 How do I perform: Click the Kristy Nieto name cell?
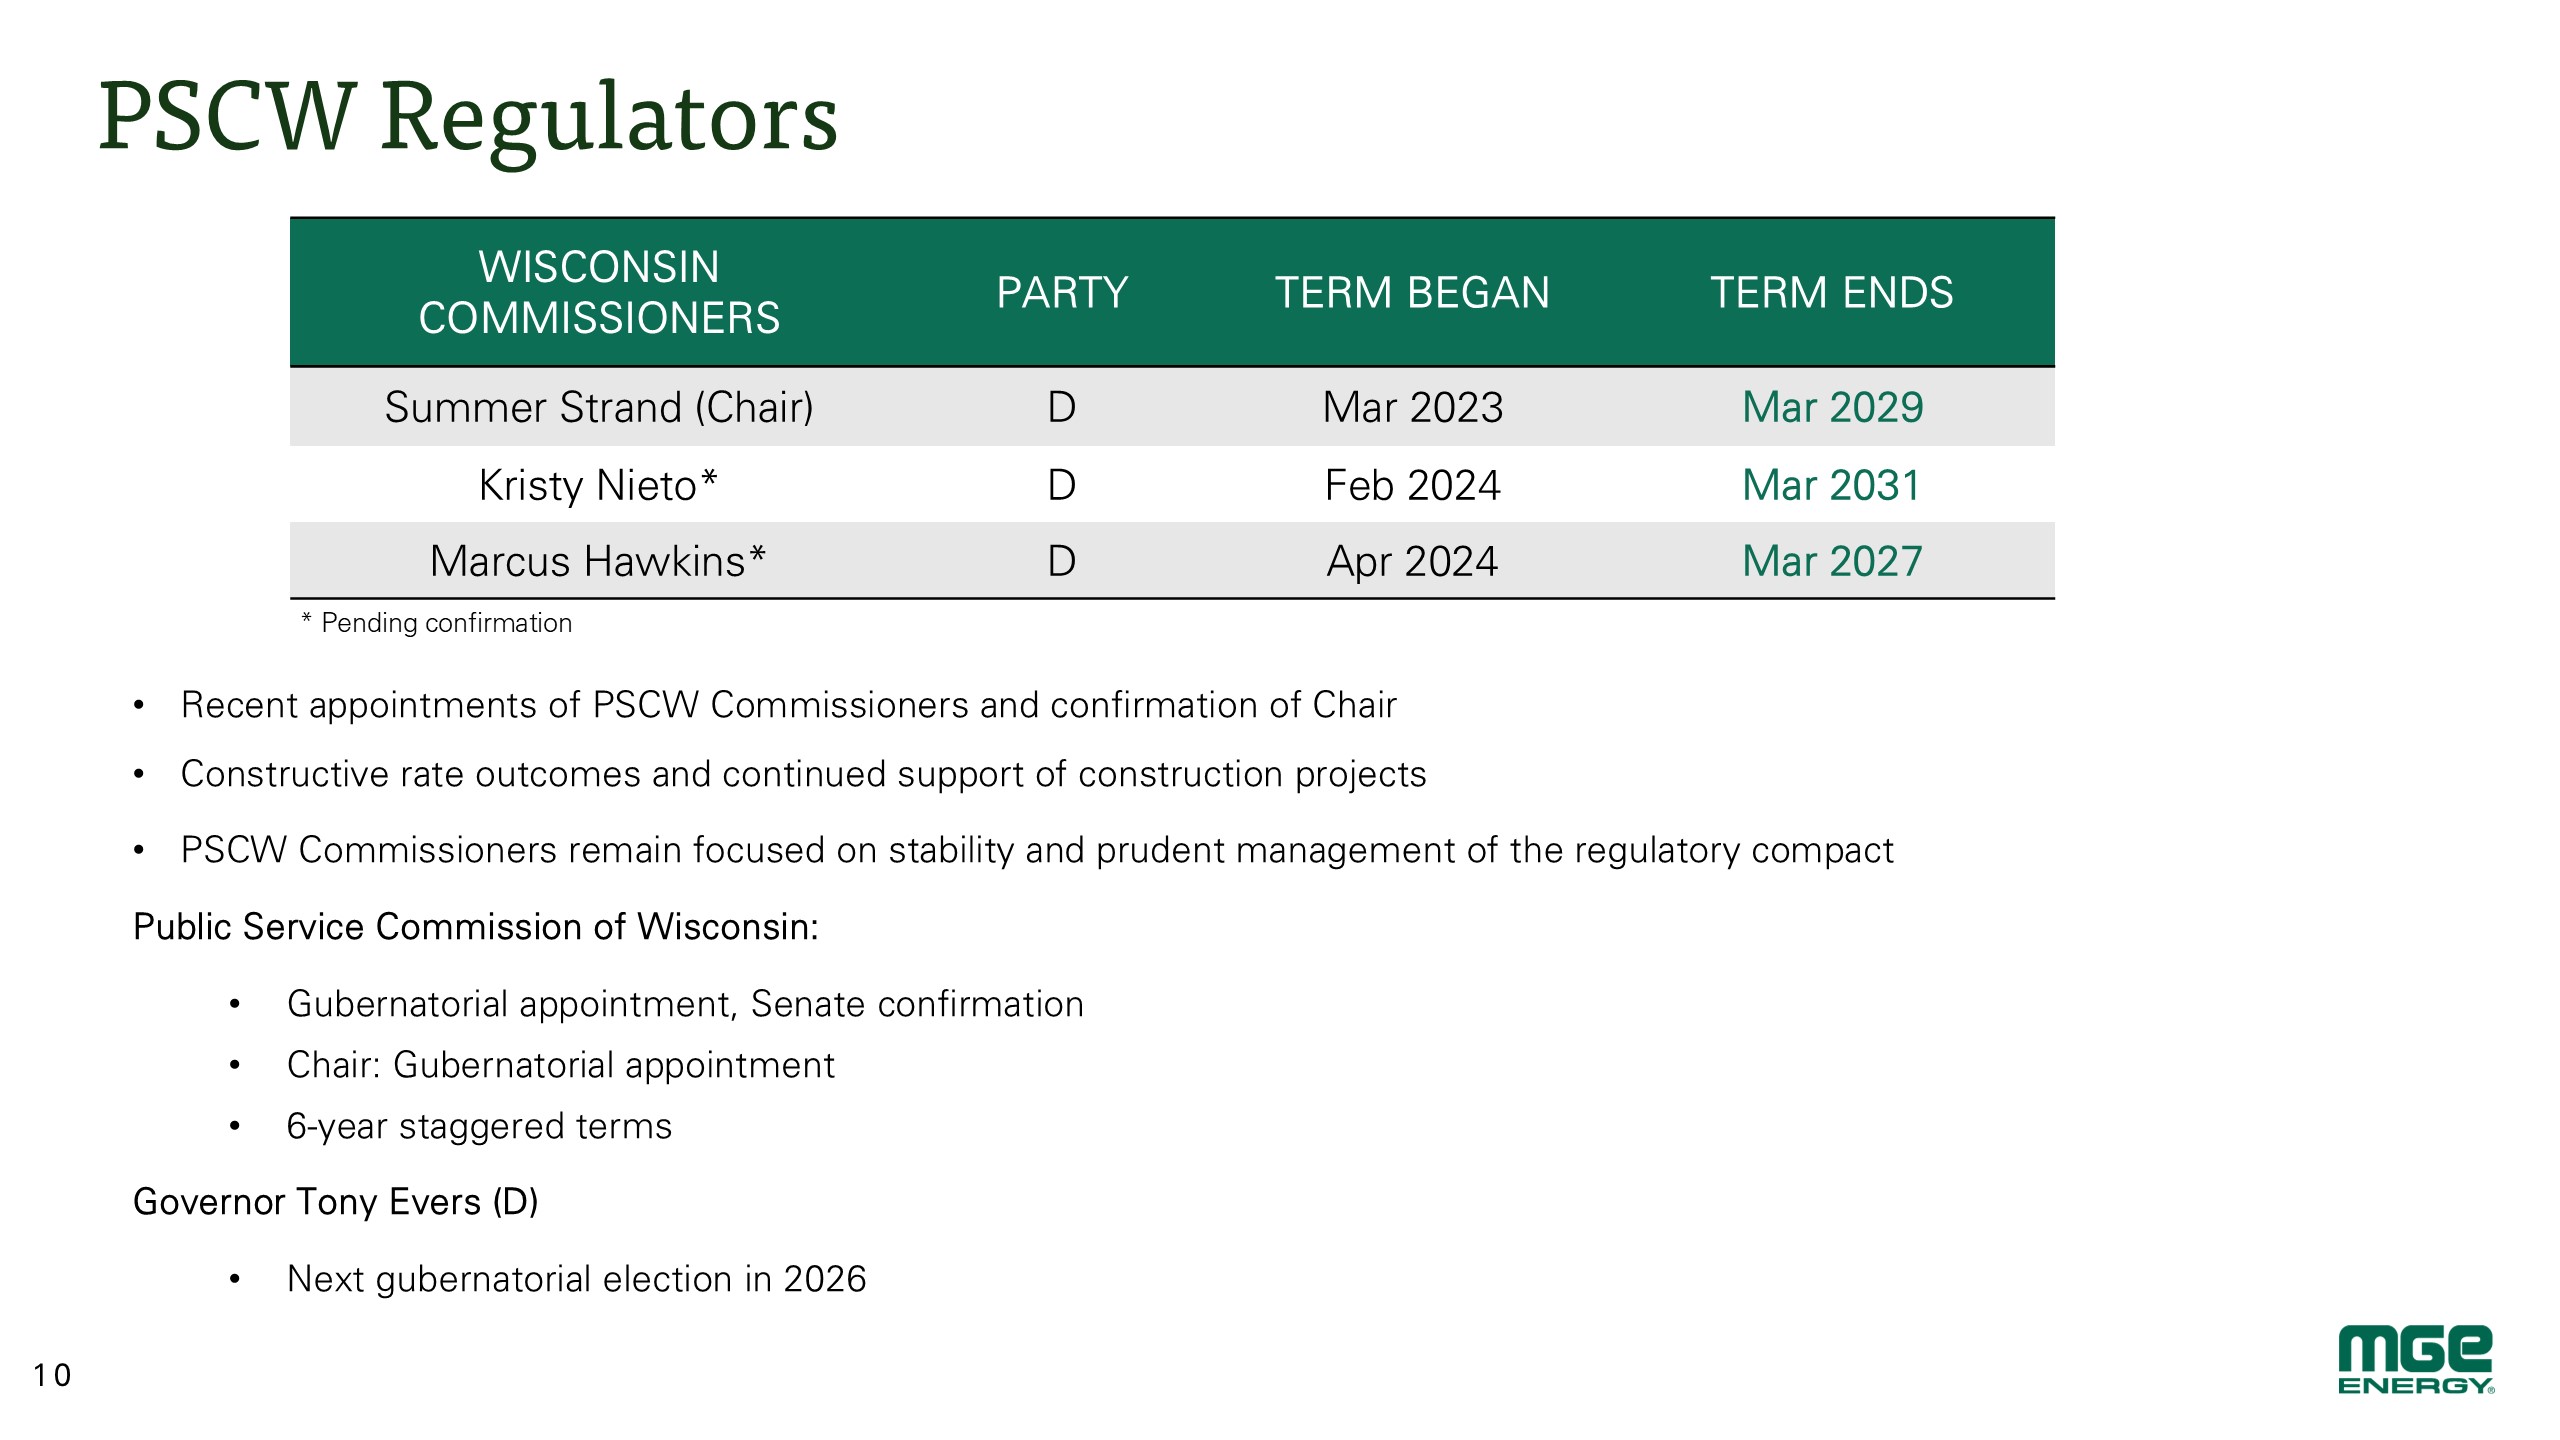(598, 486)
